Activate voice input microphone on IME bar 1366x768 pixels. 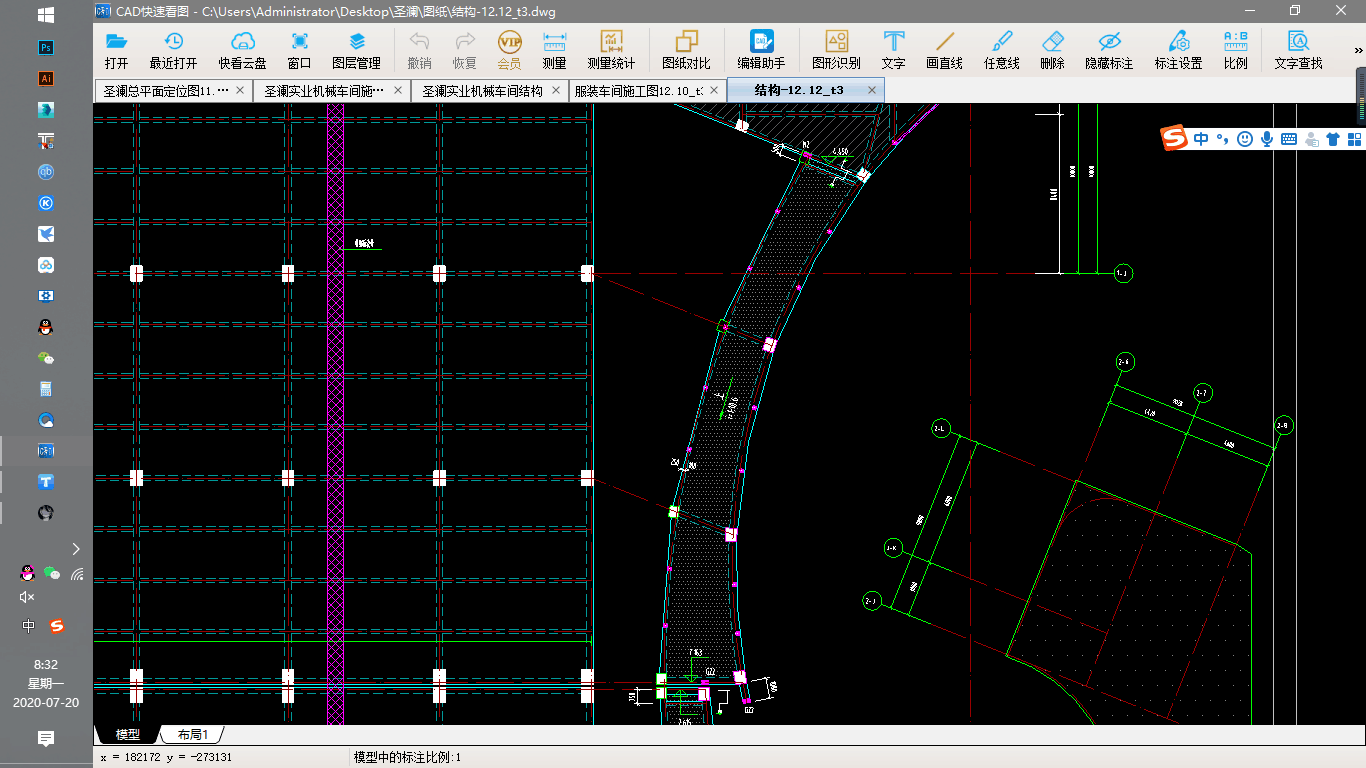(1267, 139)
